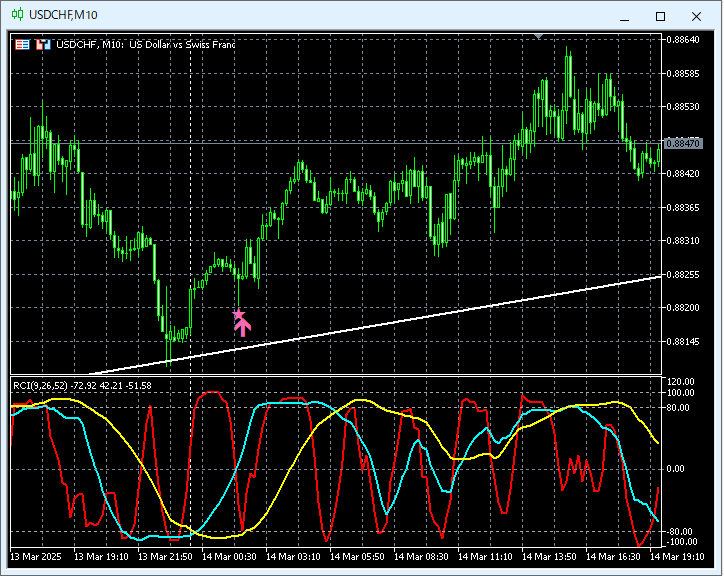
Task: Close the USDCHF,M10 chart window
Action: pos(696,17)
